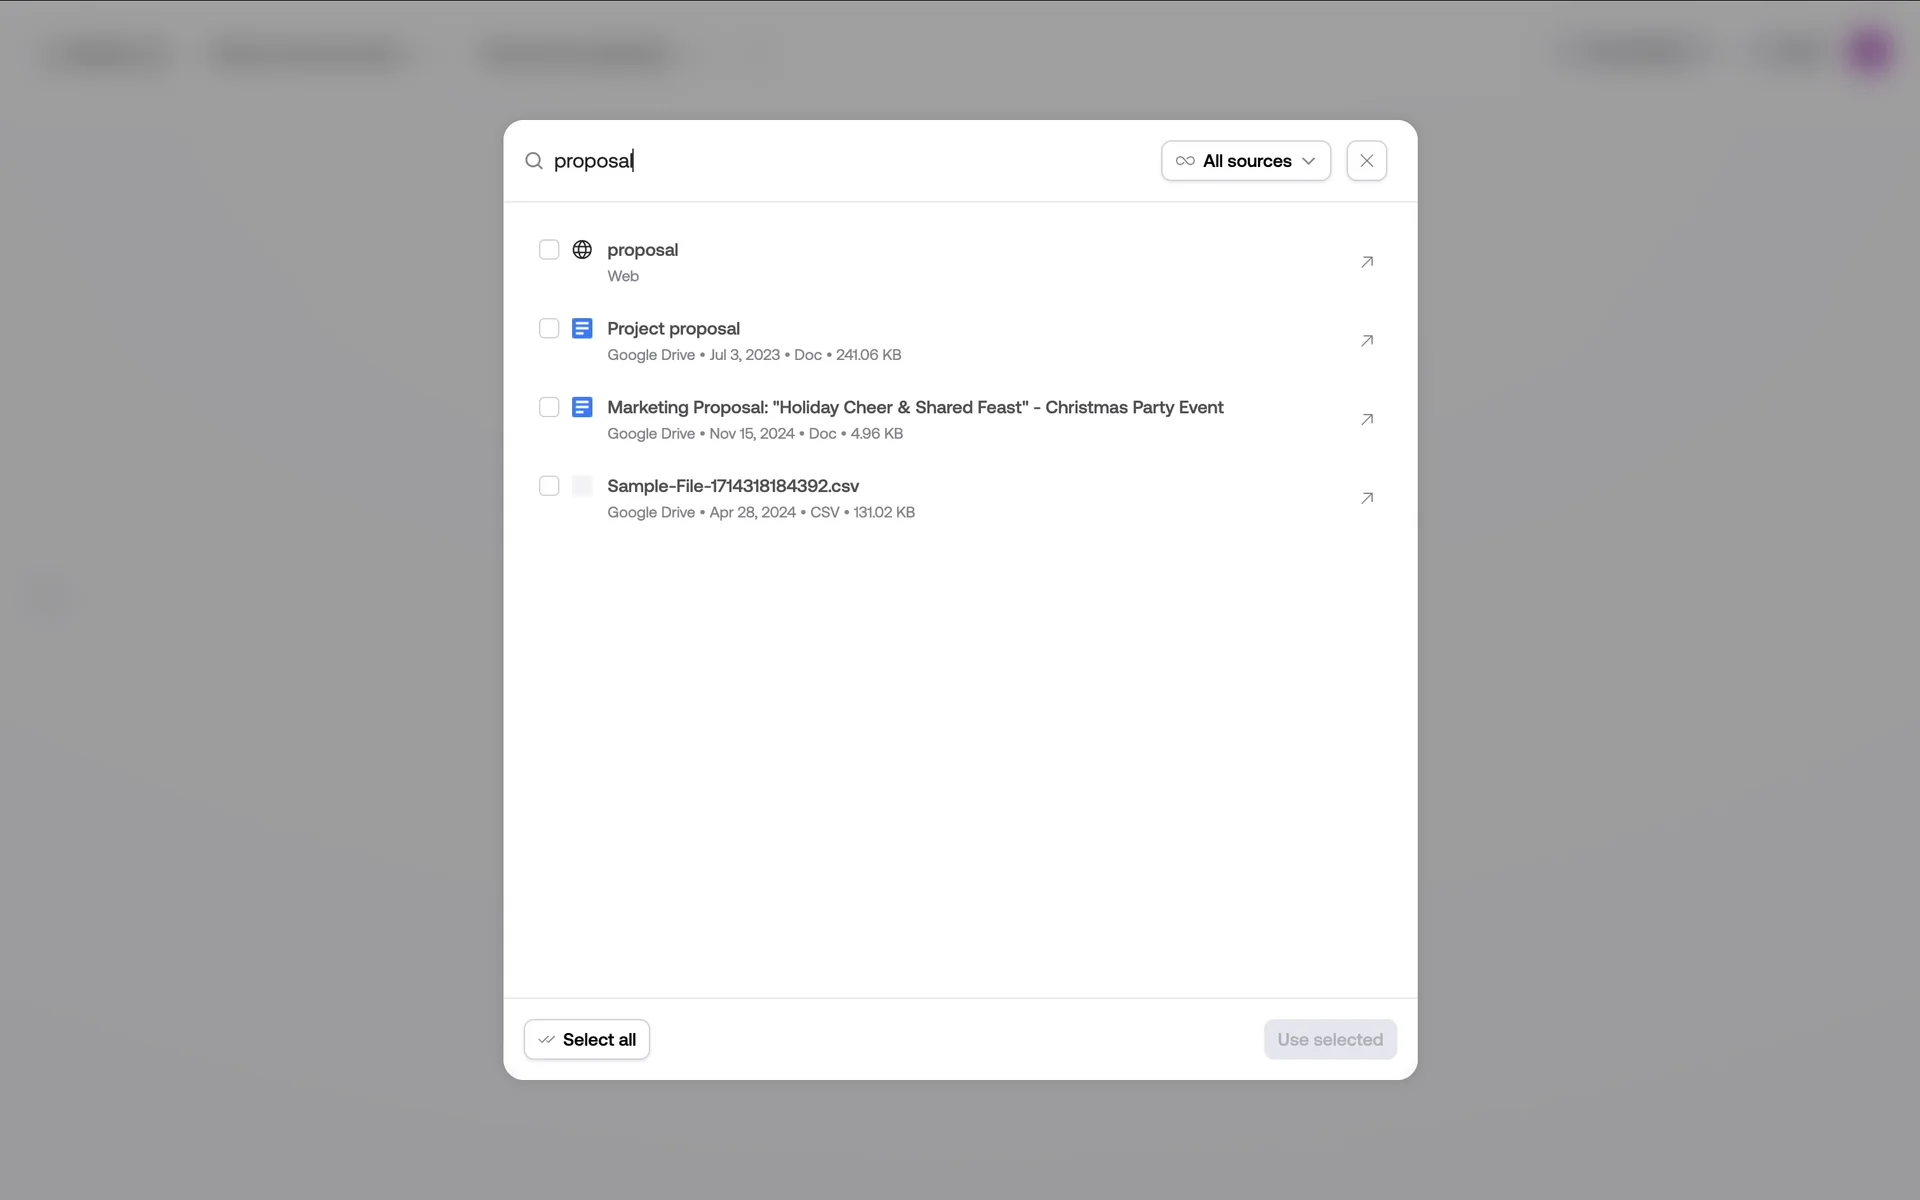Click the Project proposal result title

click(x=673, y=328)
